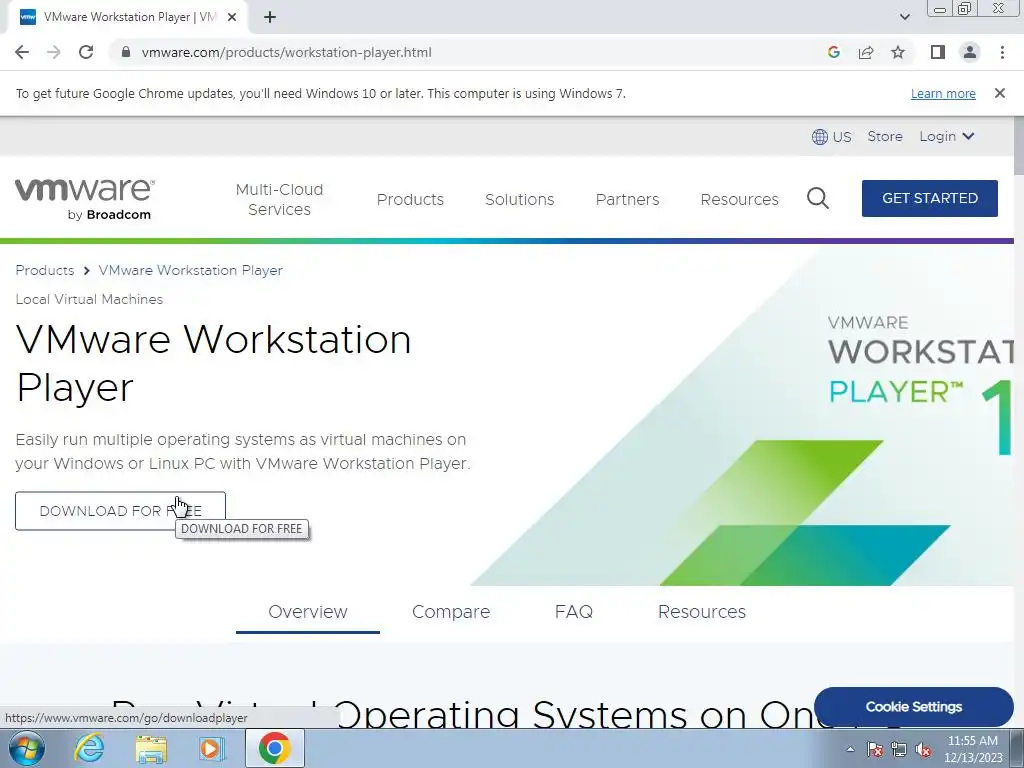Click the browser forward arrow

coord(54,52)
